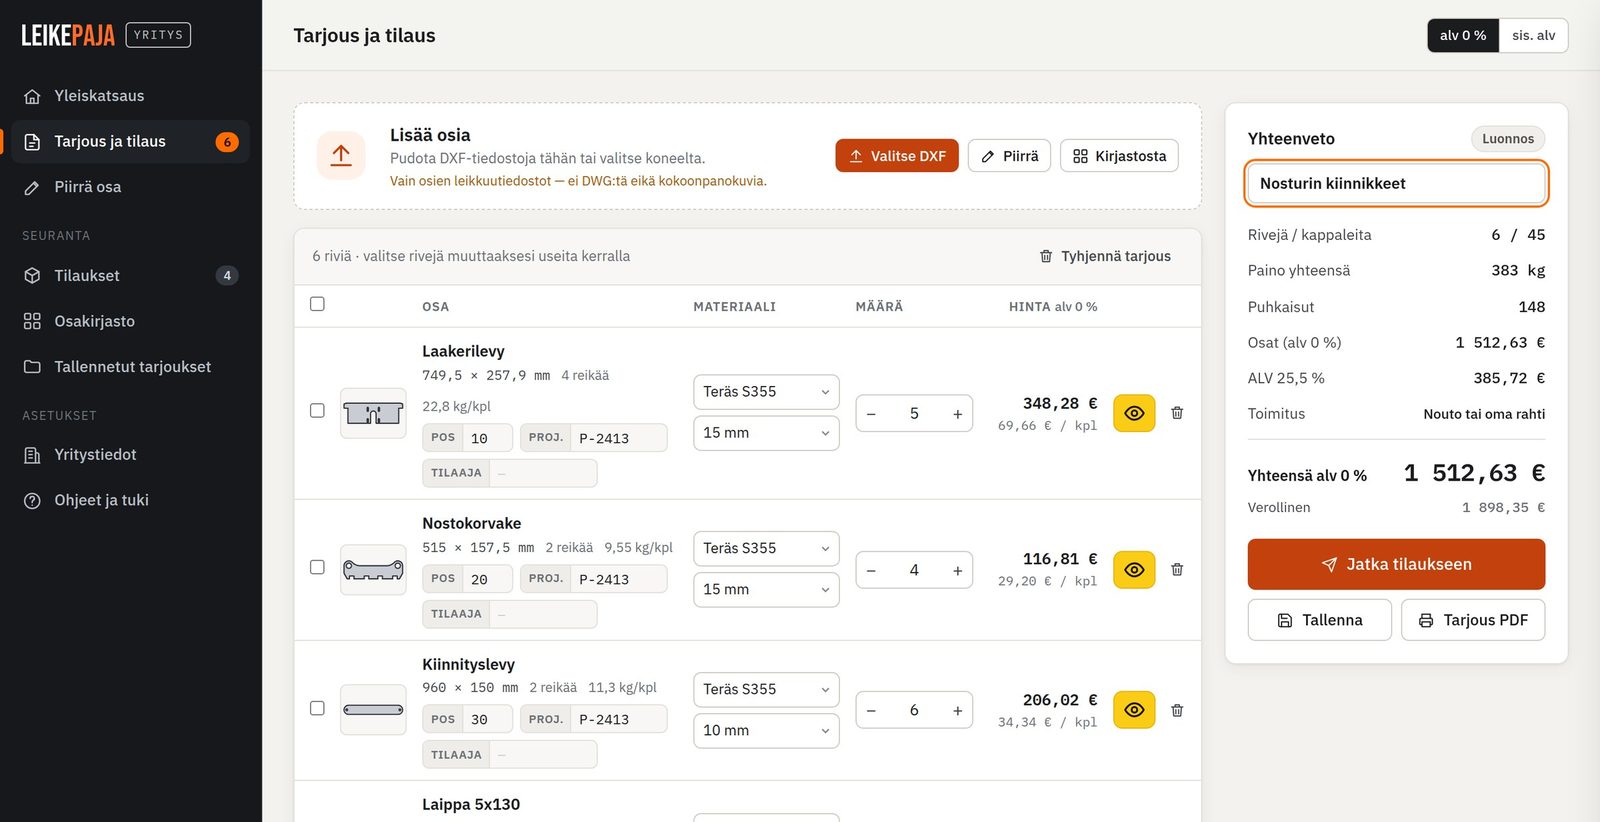Open Laakerilevy material dropdown Teräs S355
1600x822 pixels.
[766, 392]
